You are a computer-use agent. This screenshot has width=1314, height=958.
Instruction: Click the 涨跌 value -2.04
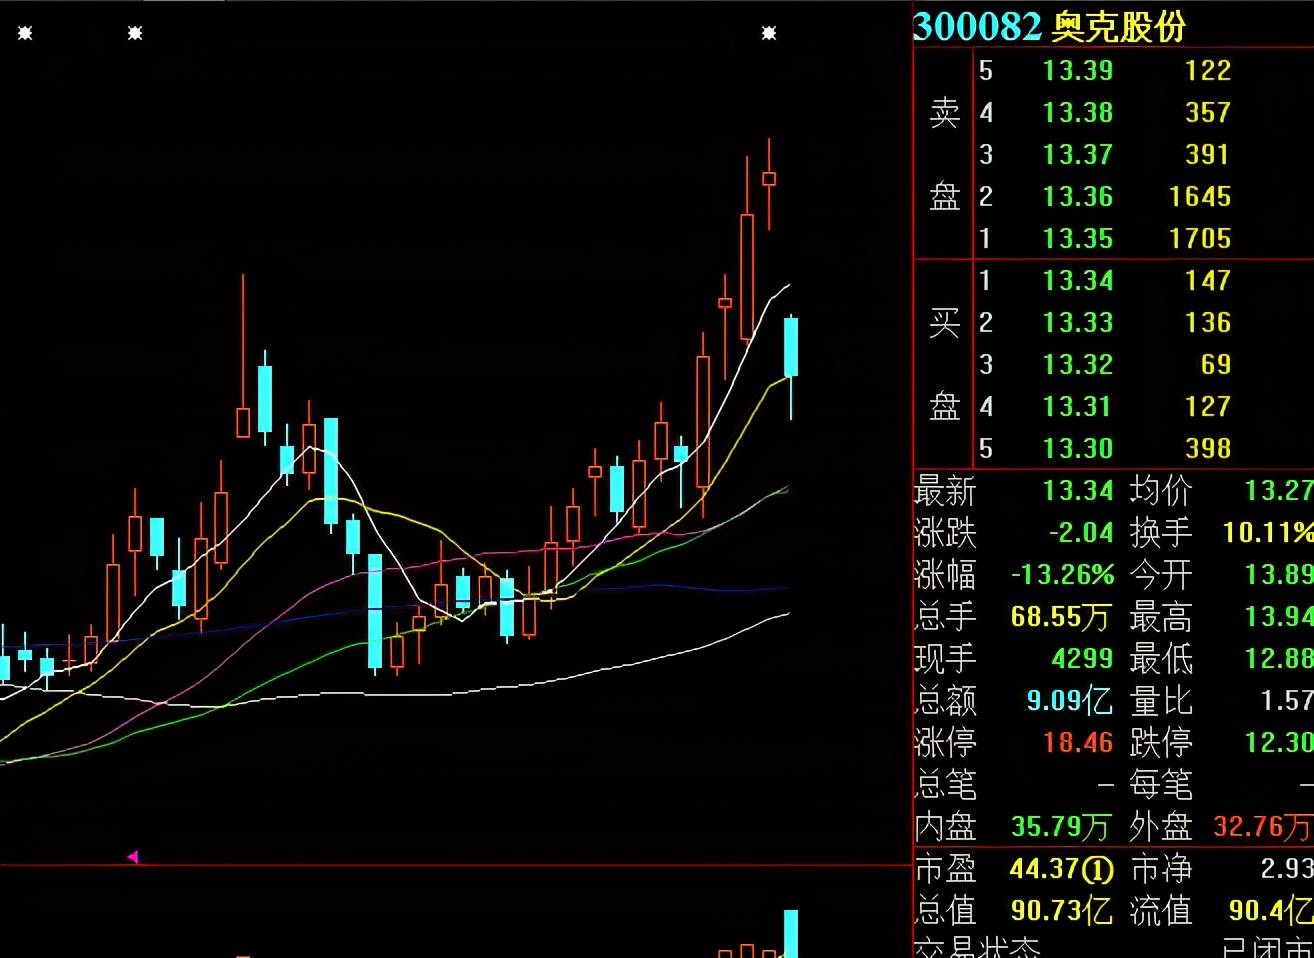tap(1080, 533)
